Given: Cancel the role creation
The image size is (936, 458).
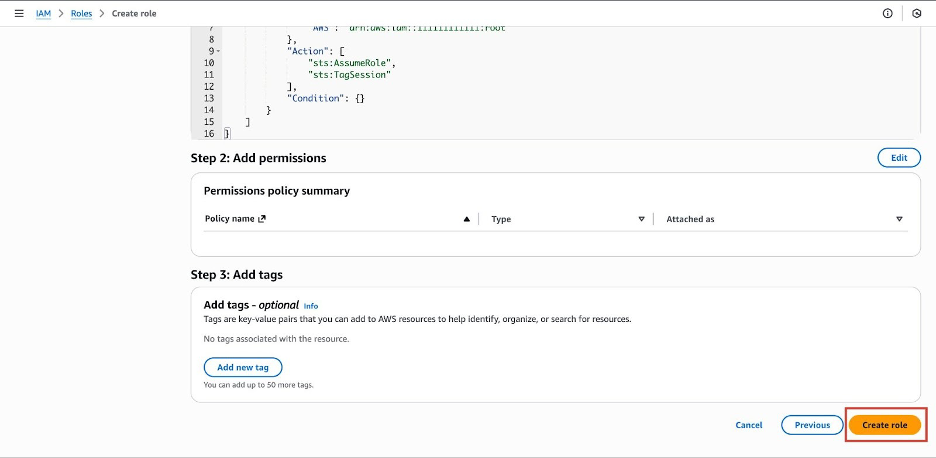Looking at the screenshot, I should click(749, 425).
